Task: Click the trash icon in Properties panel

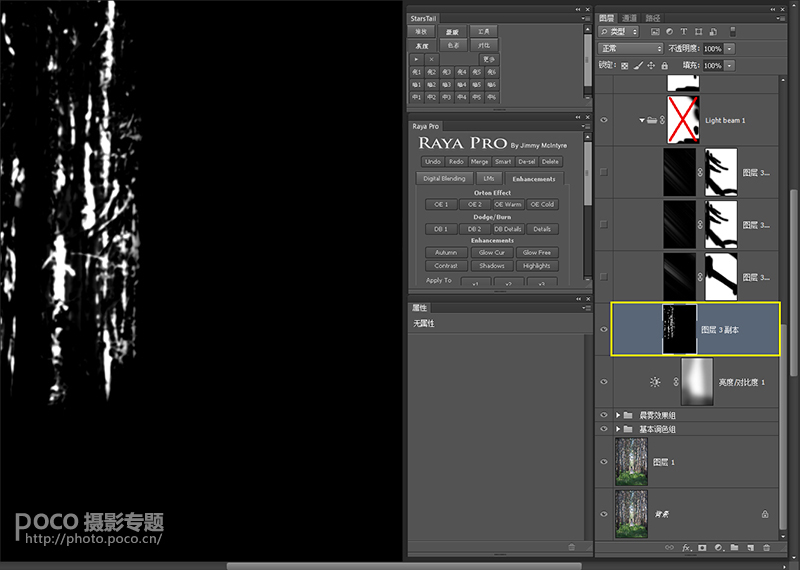Action: click(x=571, y=547)
